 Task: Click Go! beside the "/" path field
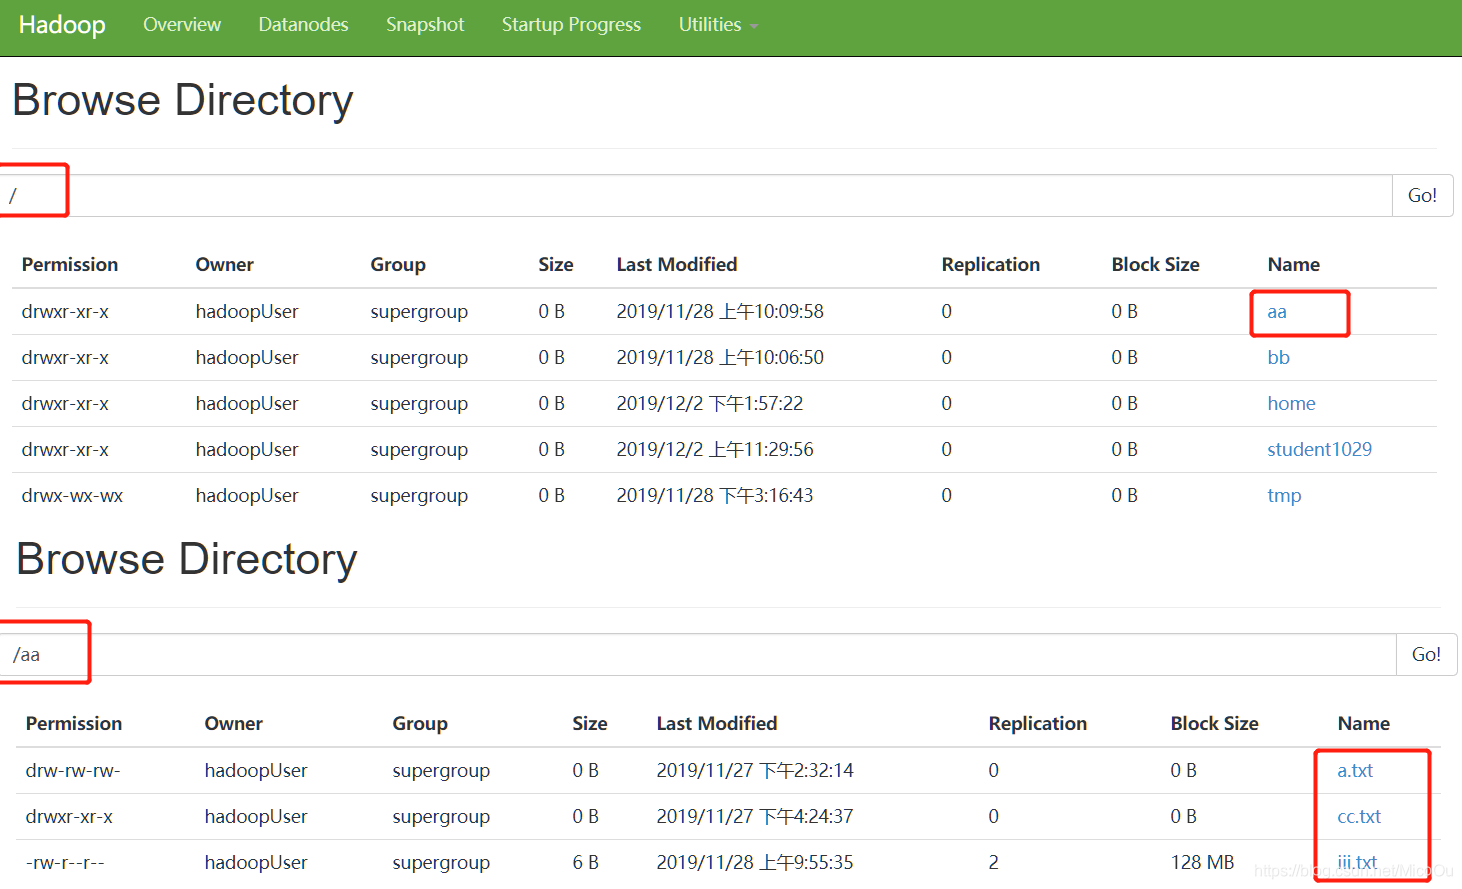click(1422, 195)
